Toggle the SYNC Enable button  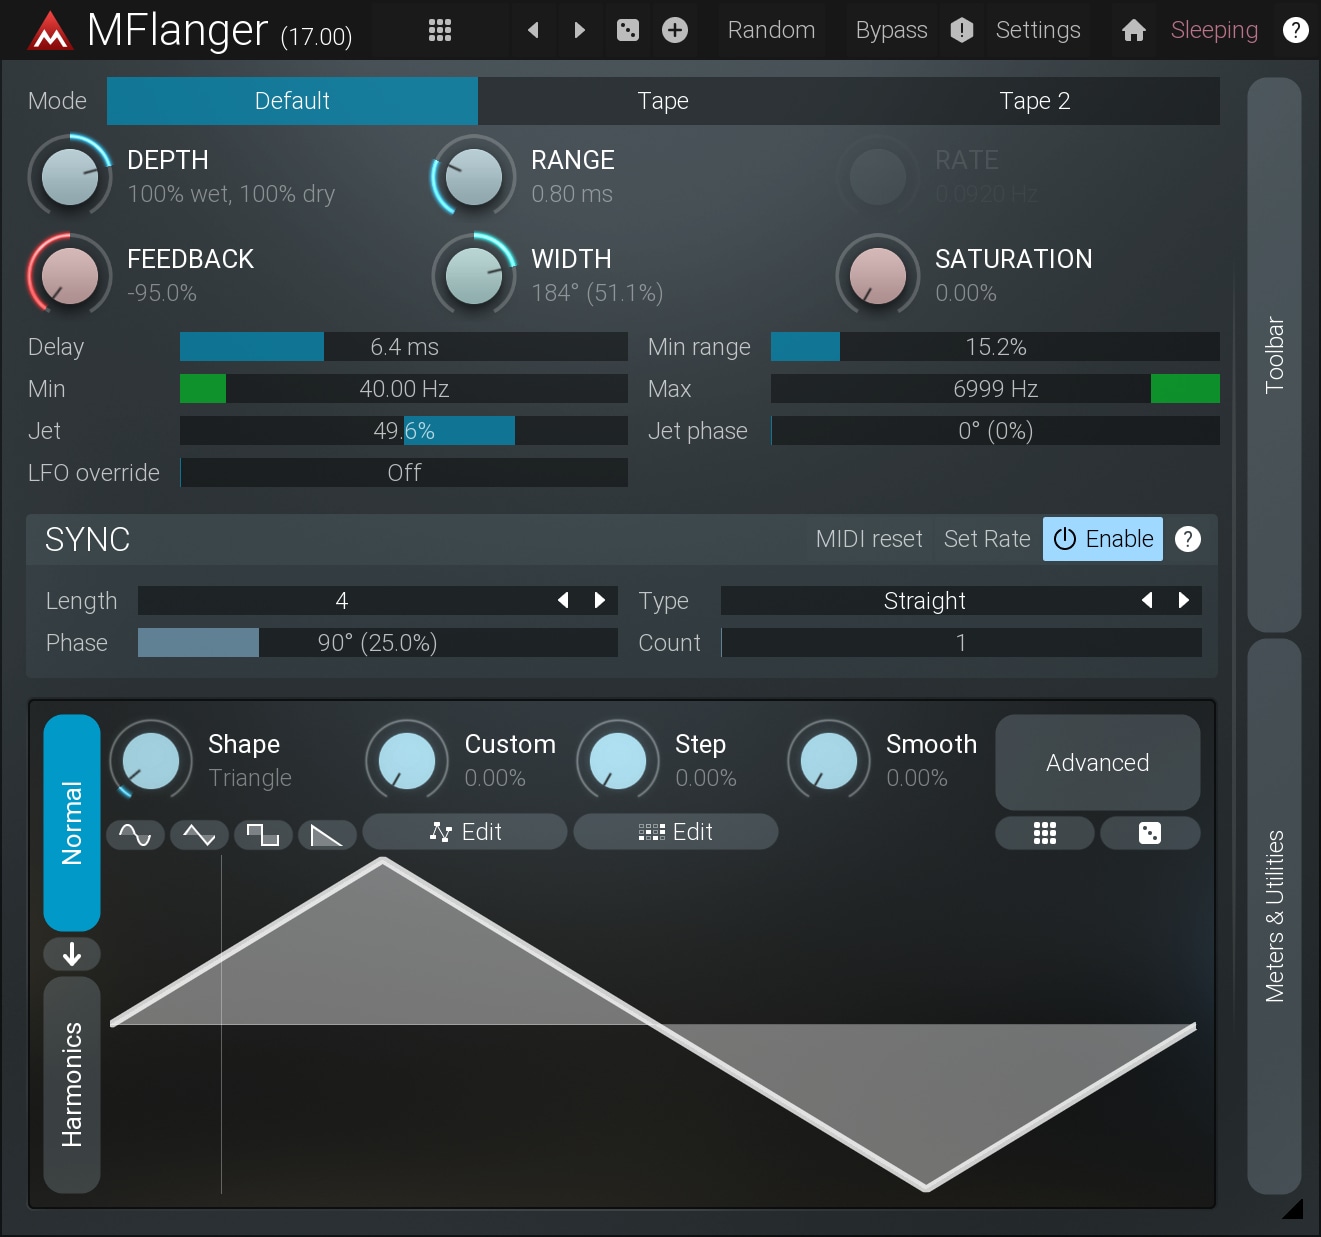pyautogui.click(x=1102, y=539)
